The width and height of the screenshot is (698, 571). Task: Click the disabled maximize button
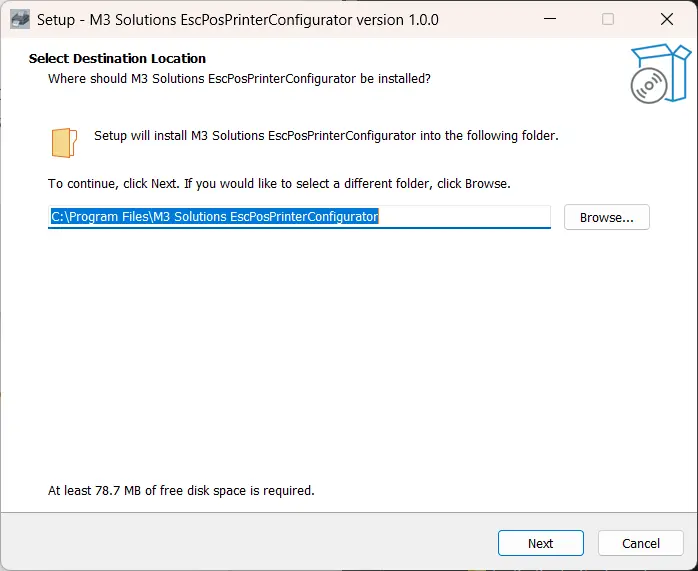608,19
